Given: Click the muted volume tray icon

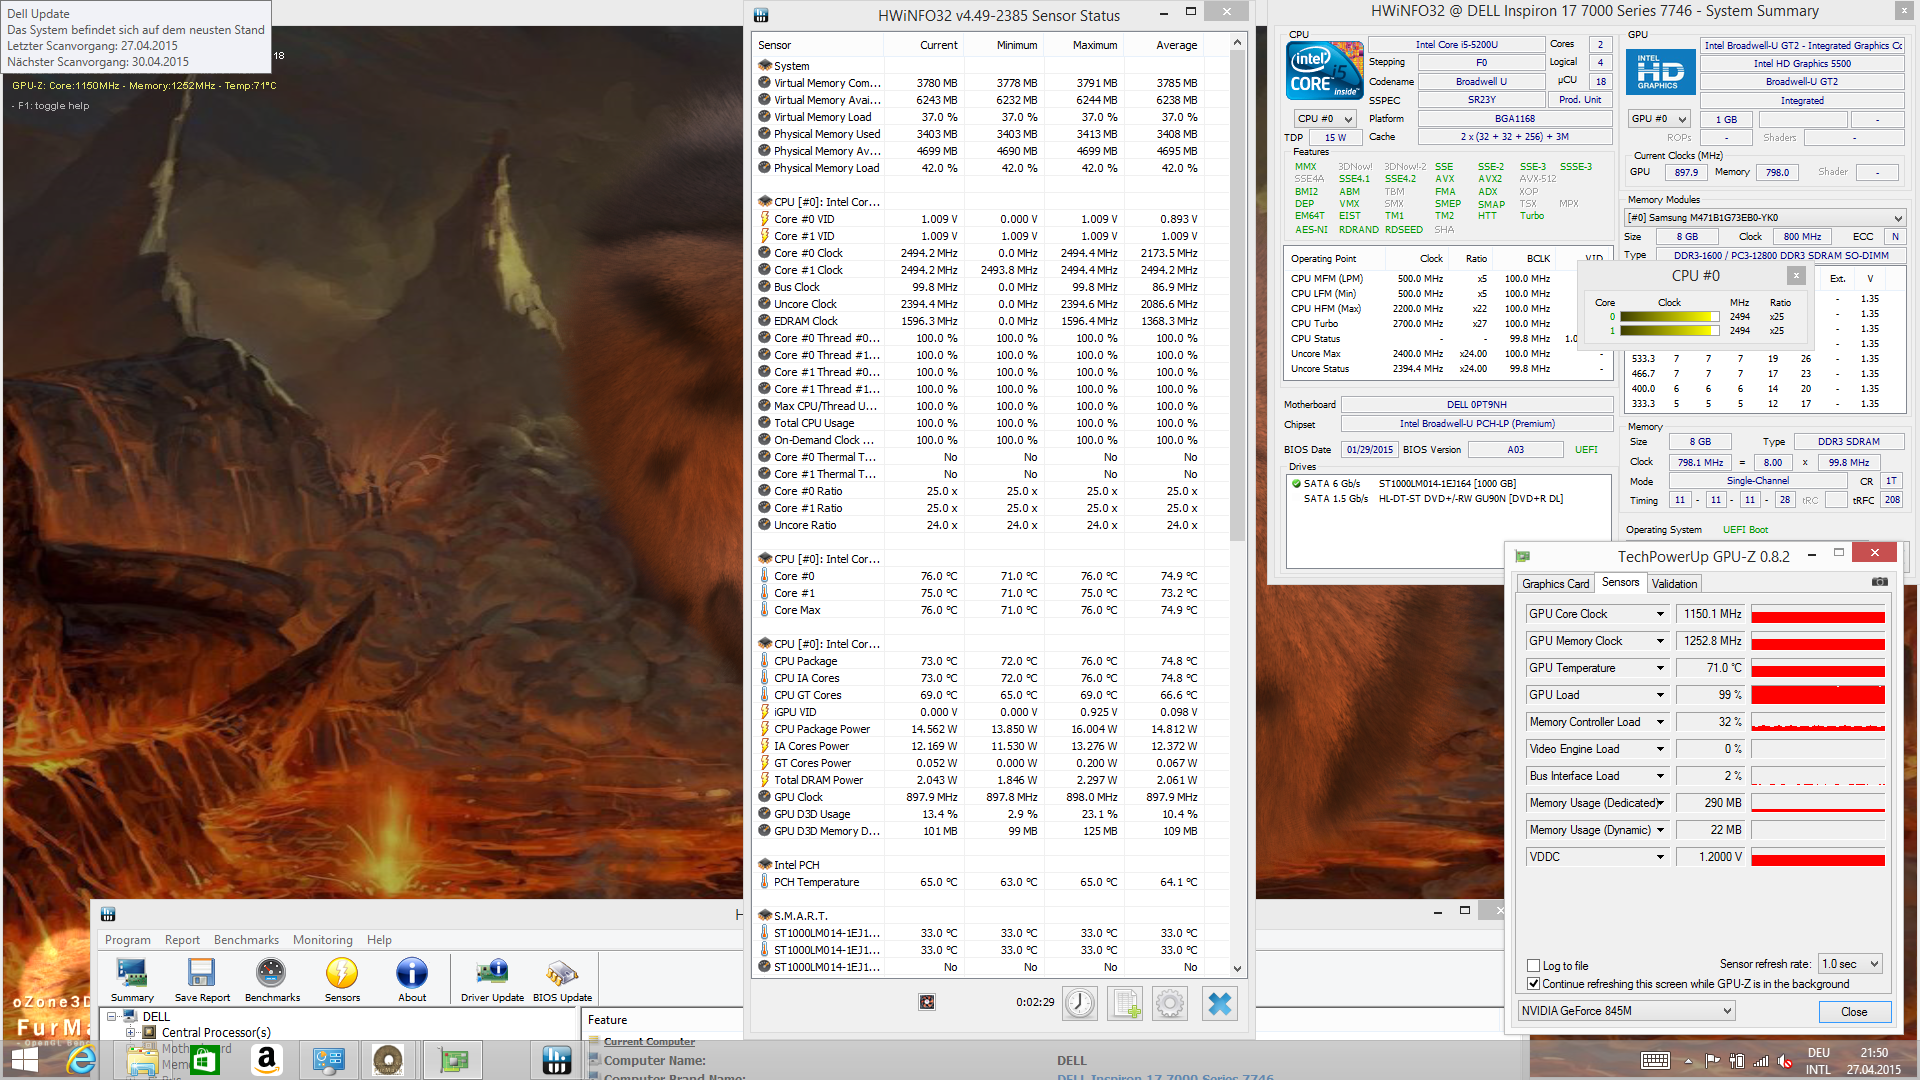Looking at the screenshot, I should pos(1785,1061).
